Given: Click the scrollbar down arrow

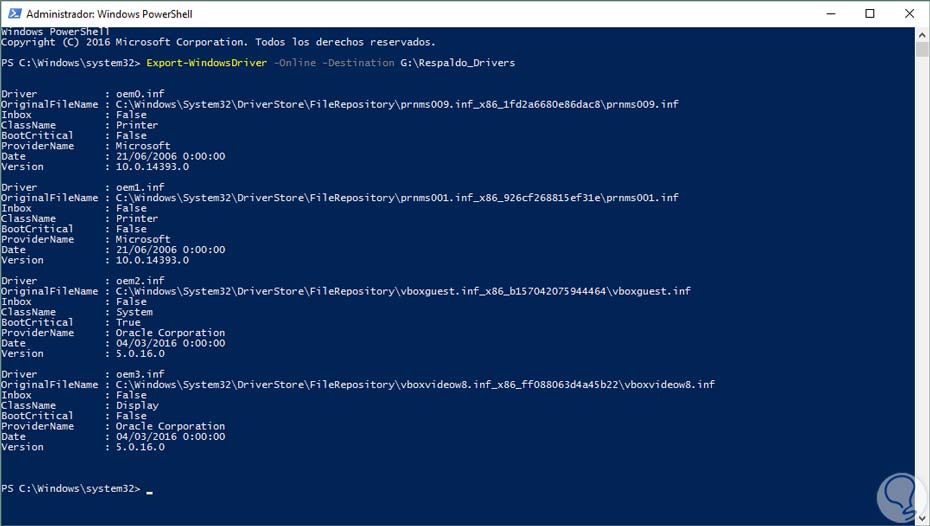Looking at the screenshot, I should pos(921,517).
